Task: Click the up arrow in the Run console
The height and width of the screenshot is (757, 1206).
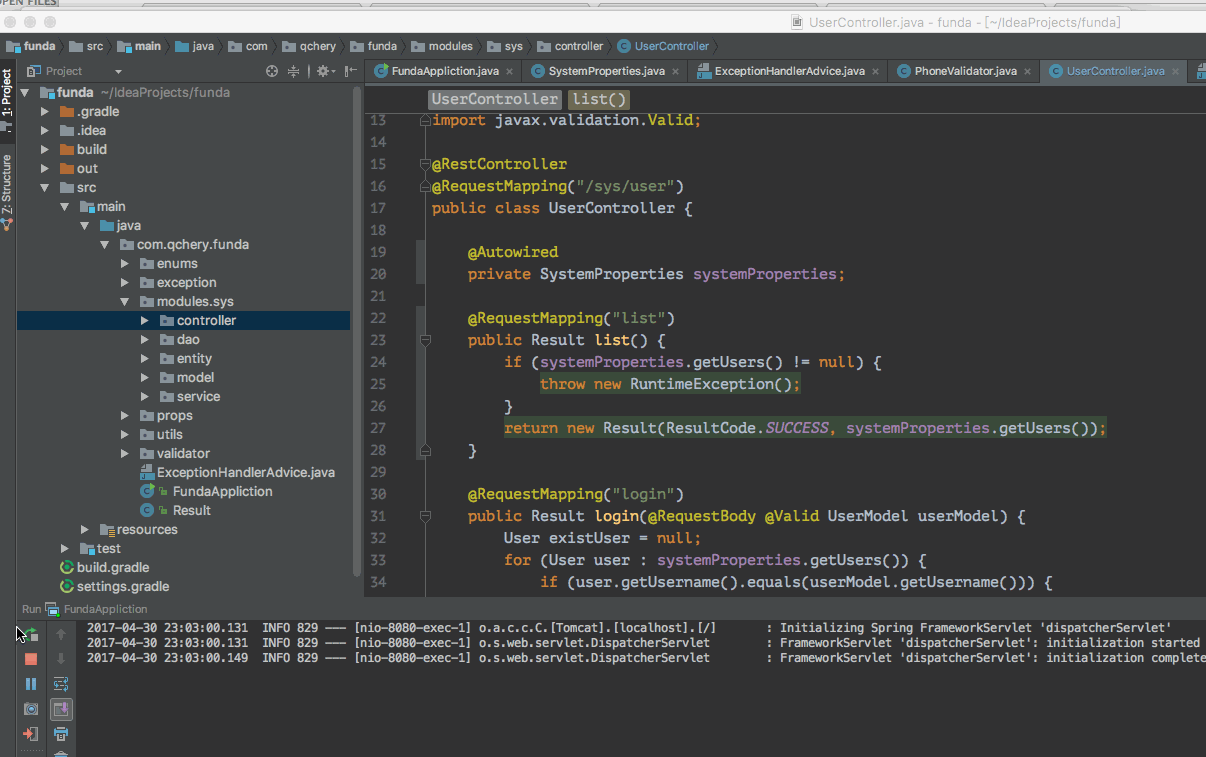Action: point(61,634)
